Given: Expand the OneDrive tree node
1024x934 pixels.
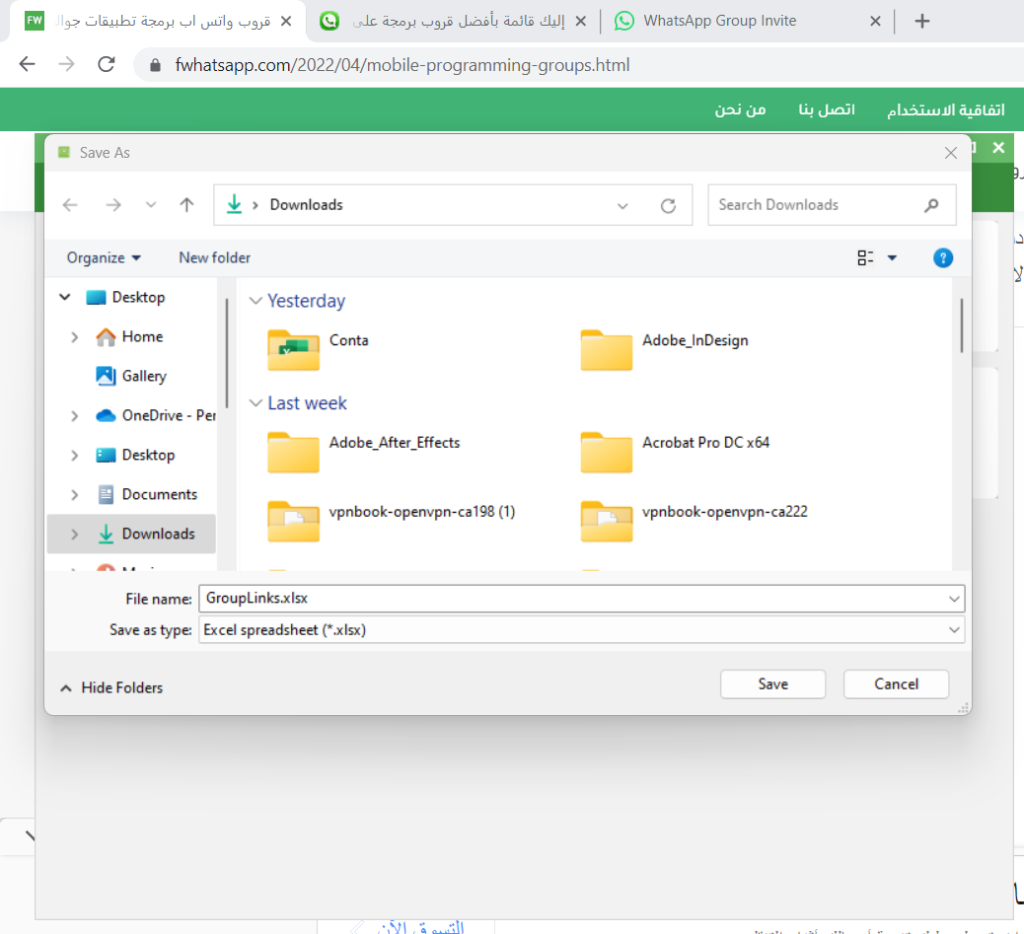Looking at the screenshot, I should [x=74, y=416].
